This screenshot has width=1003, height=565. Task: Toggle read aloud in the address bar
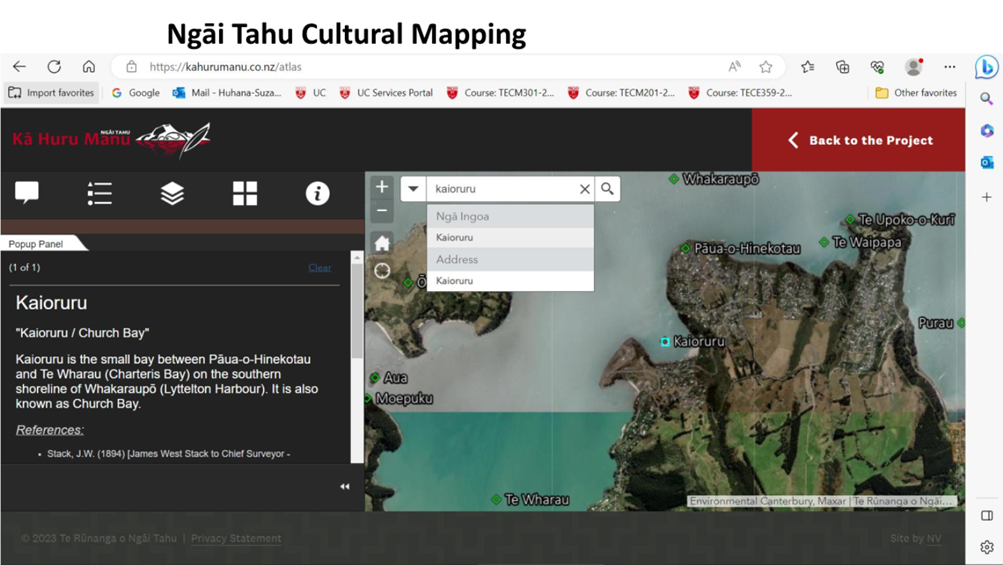734,67
